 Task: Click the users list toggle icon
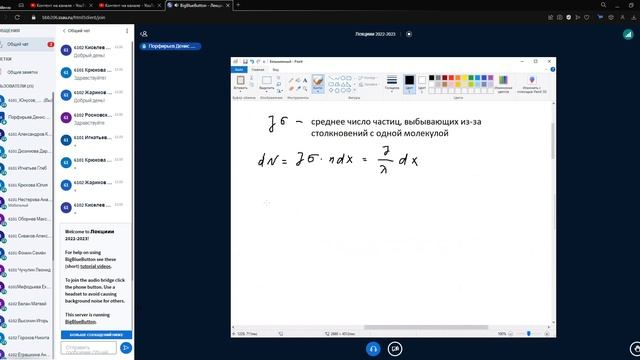[x=144, y=34]
